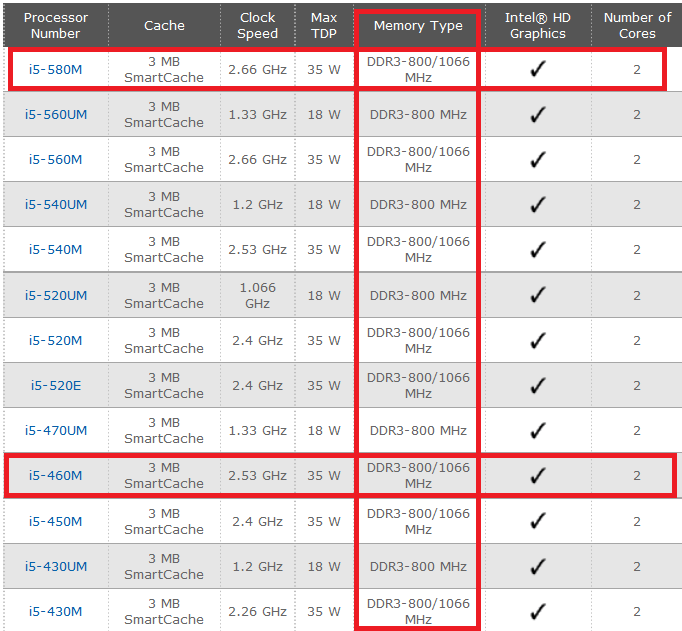682x631 pixels.
Task: Select the 1.33 GHz clock speed of i5-560UM
Action: pyautogui.click(x=257, y=114)
